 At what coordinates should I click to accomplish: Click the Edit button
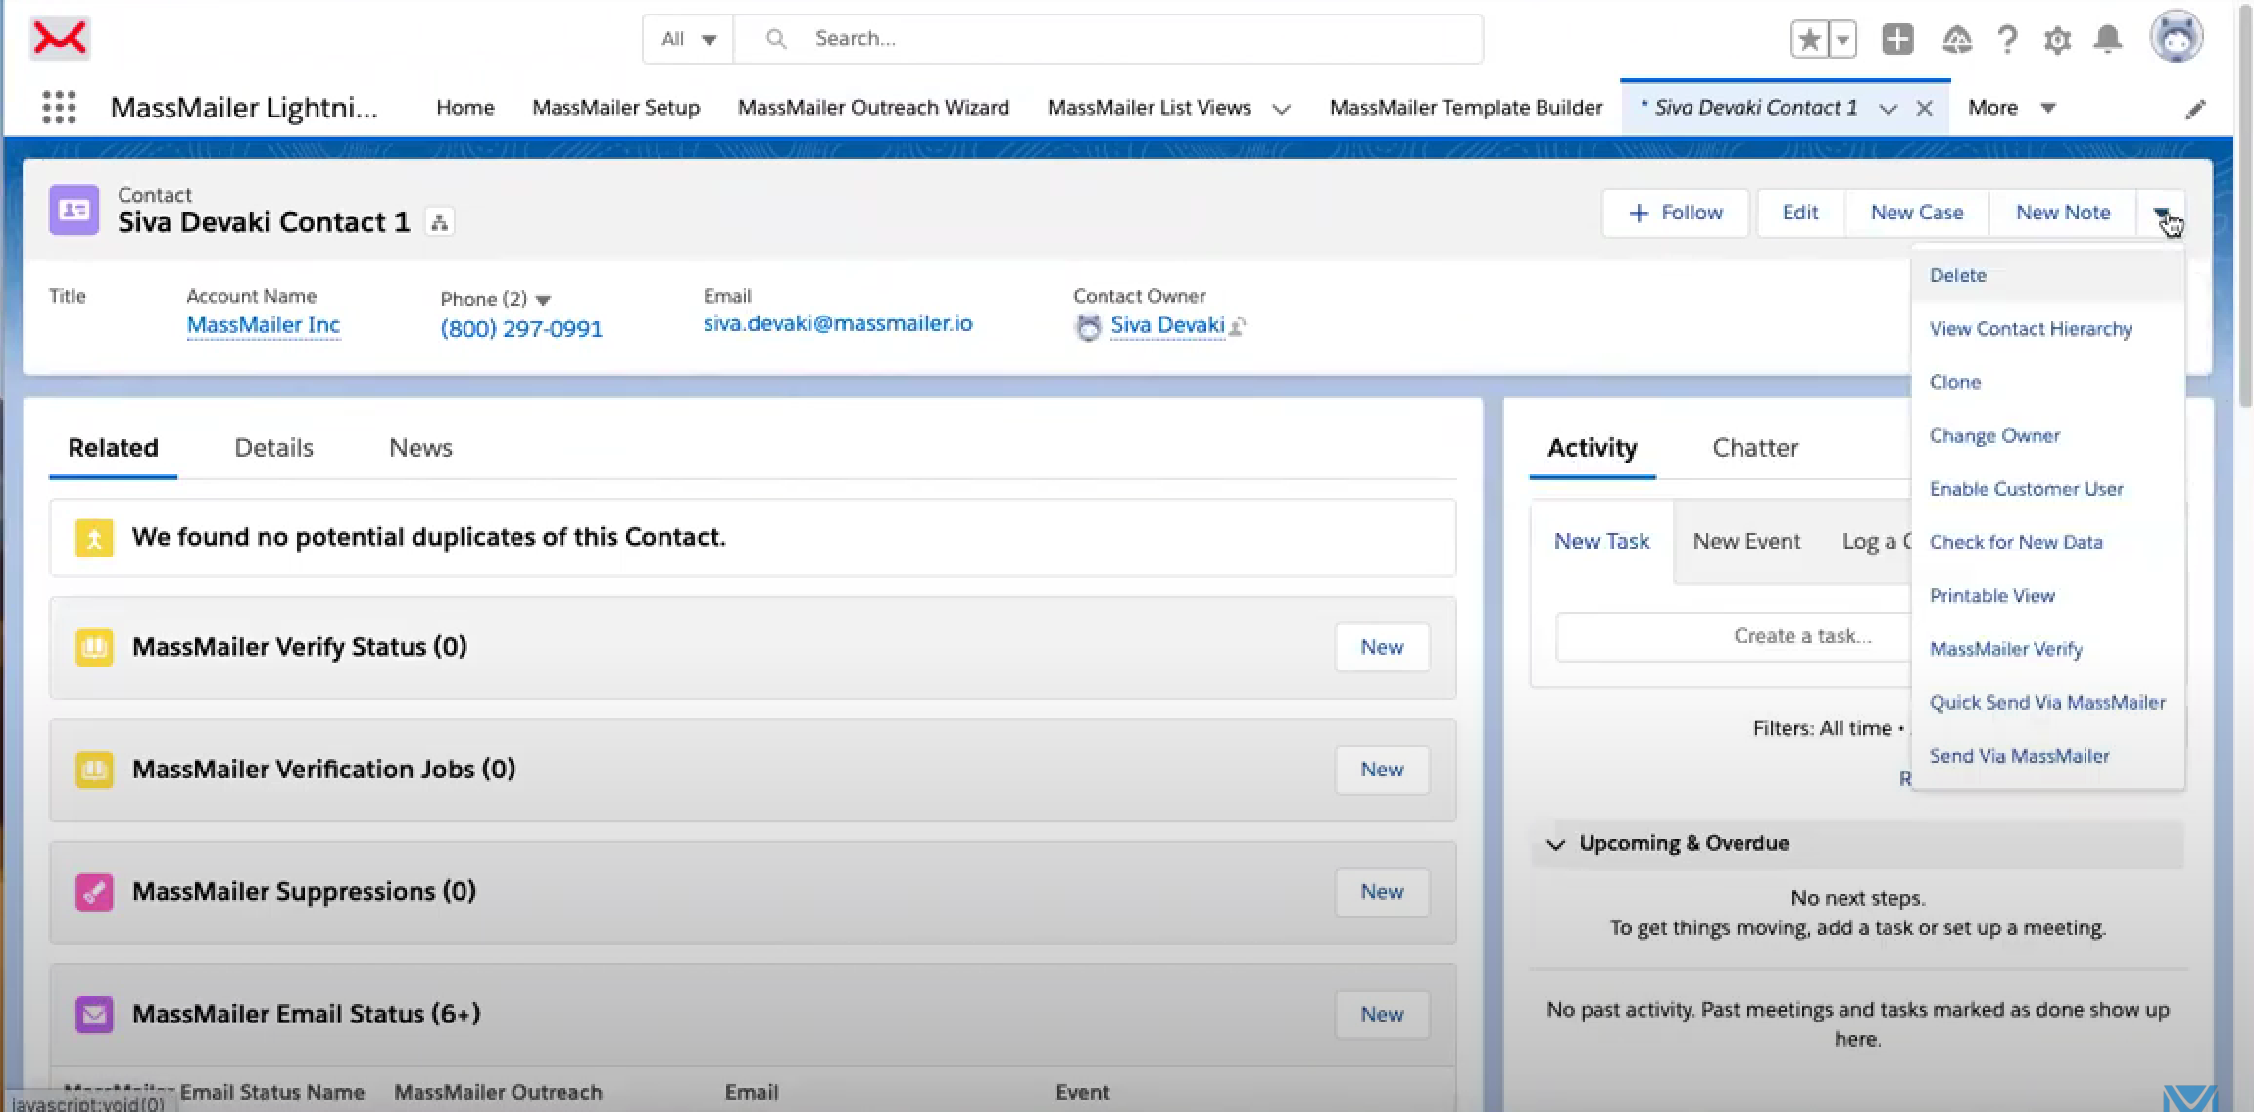[x=1800, y=213]
